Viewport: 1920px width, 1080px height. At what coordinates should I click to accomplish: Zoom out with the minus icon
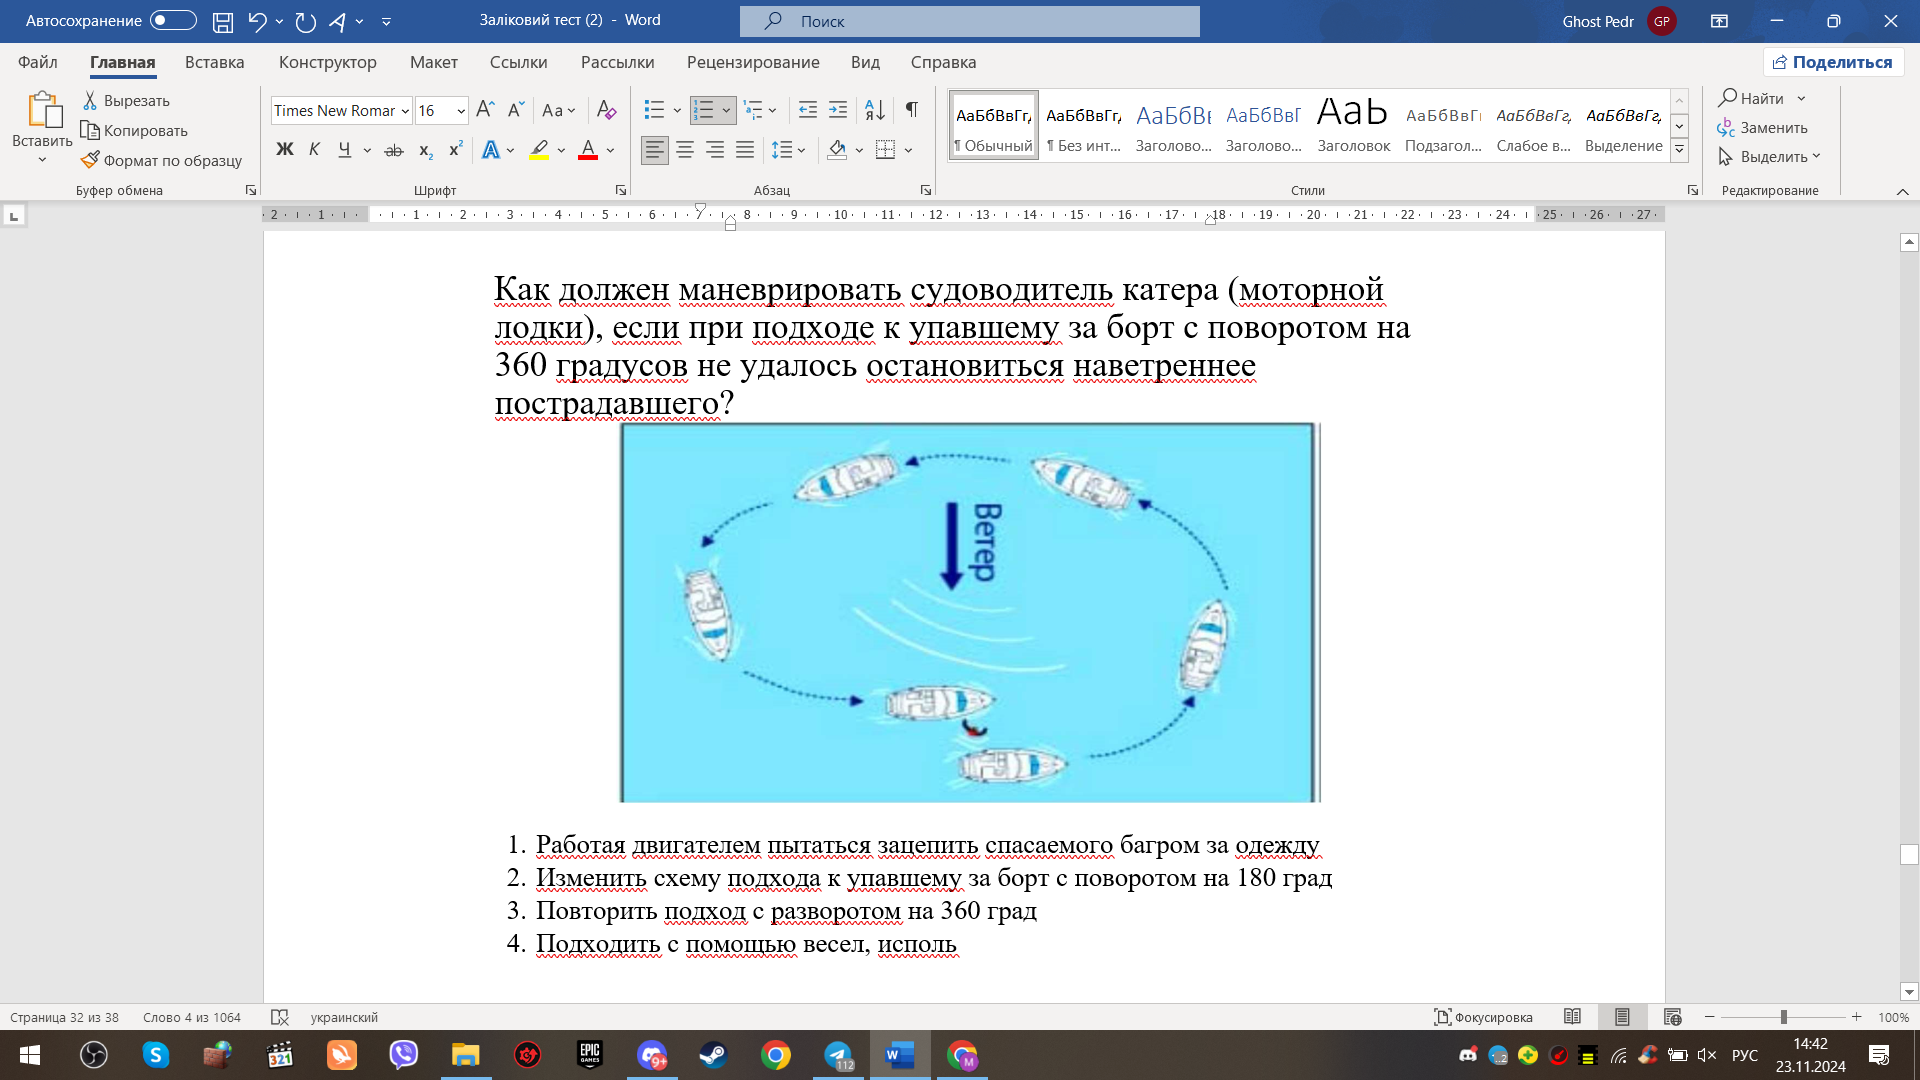(1709, 1017)
